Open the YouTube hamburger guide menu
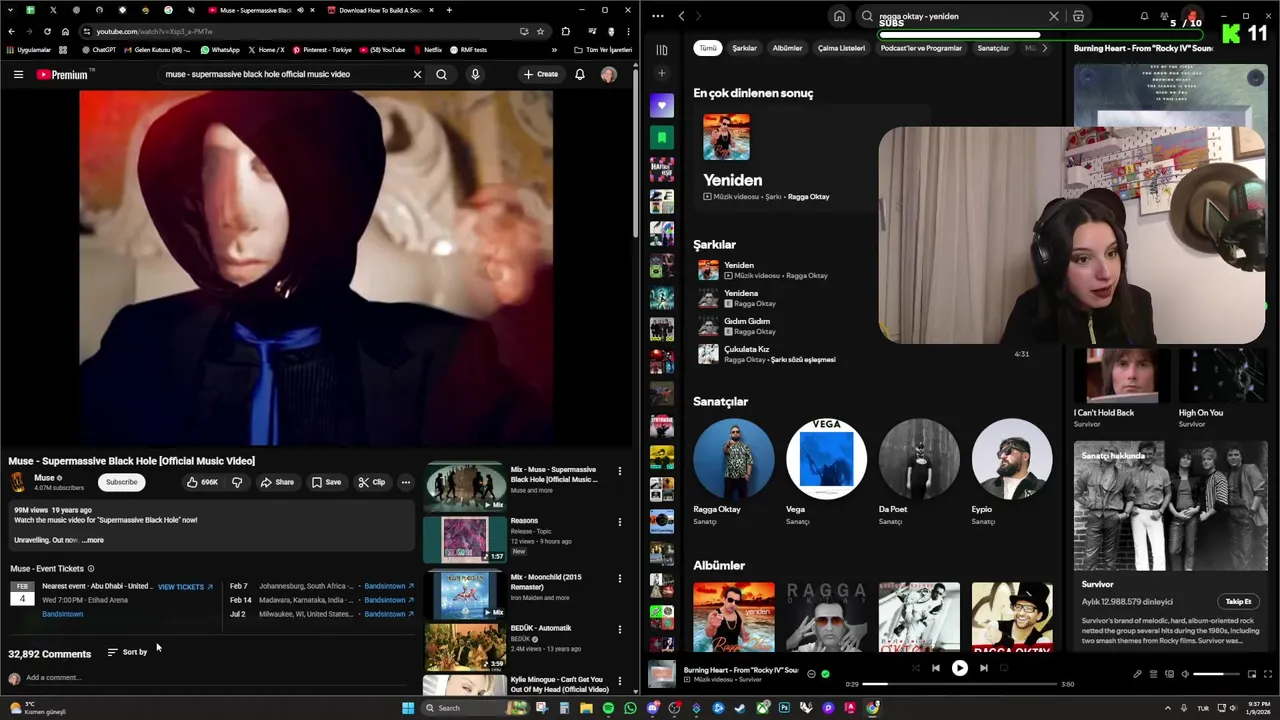The width and height of the screenshot is (1280, 720). (18, 74)
